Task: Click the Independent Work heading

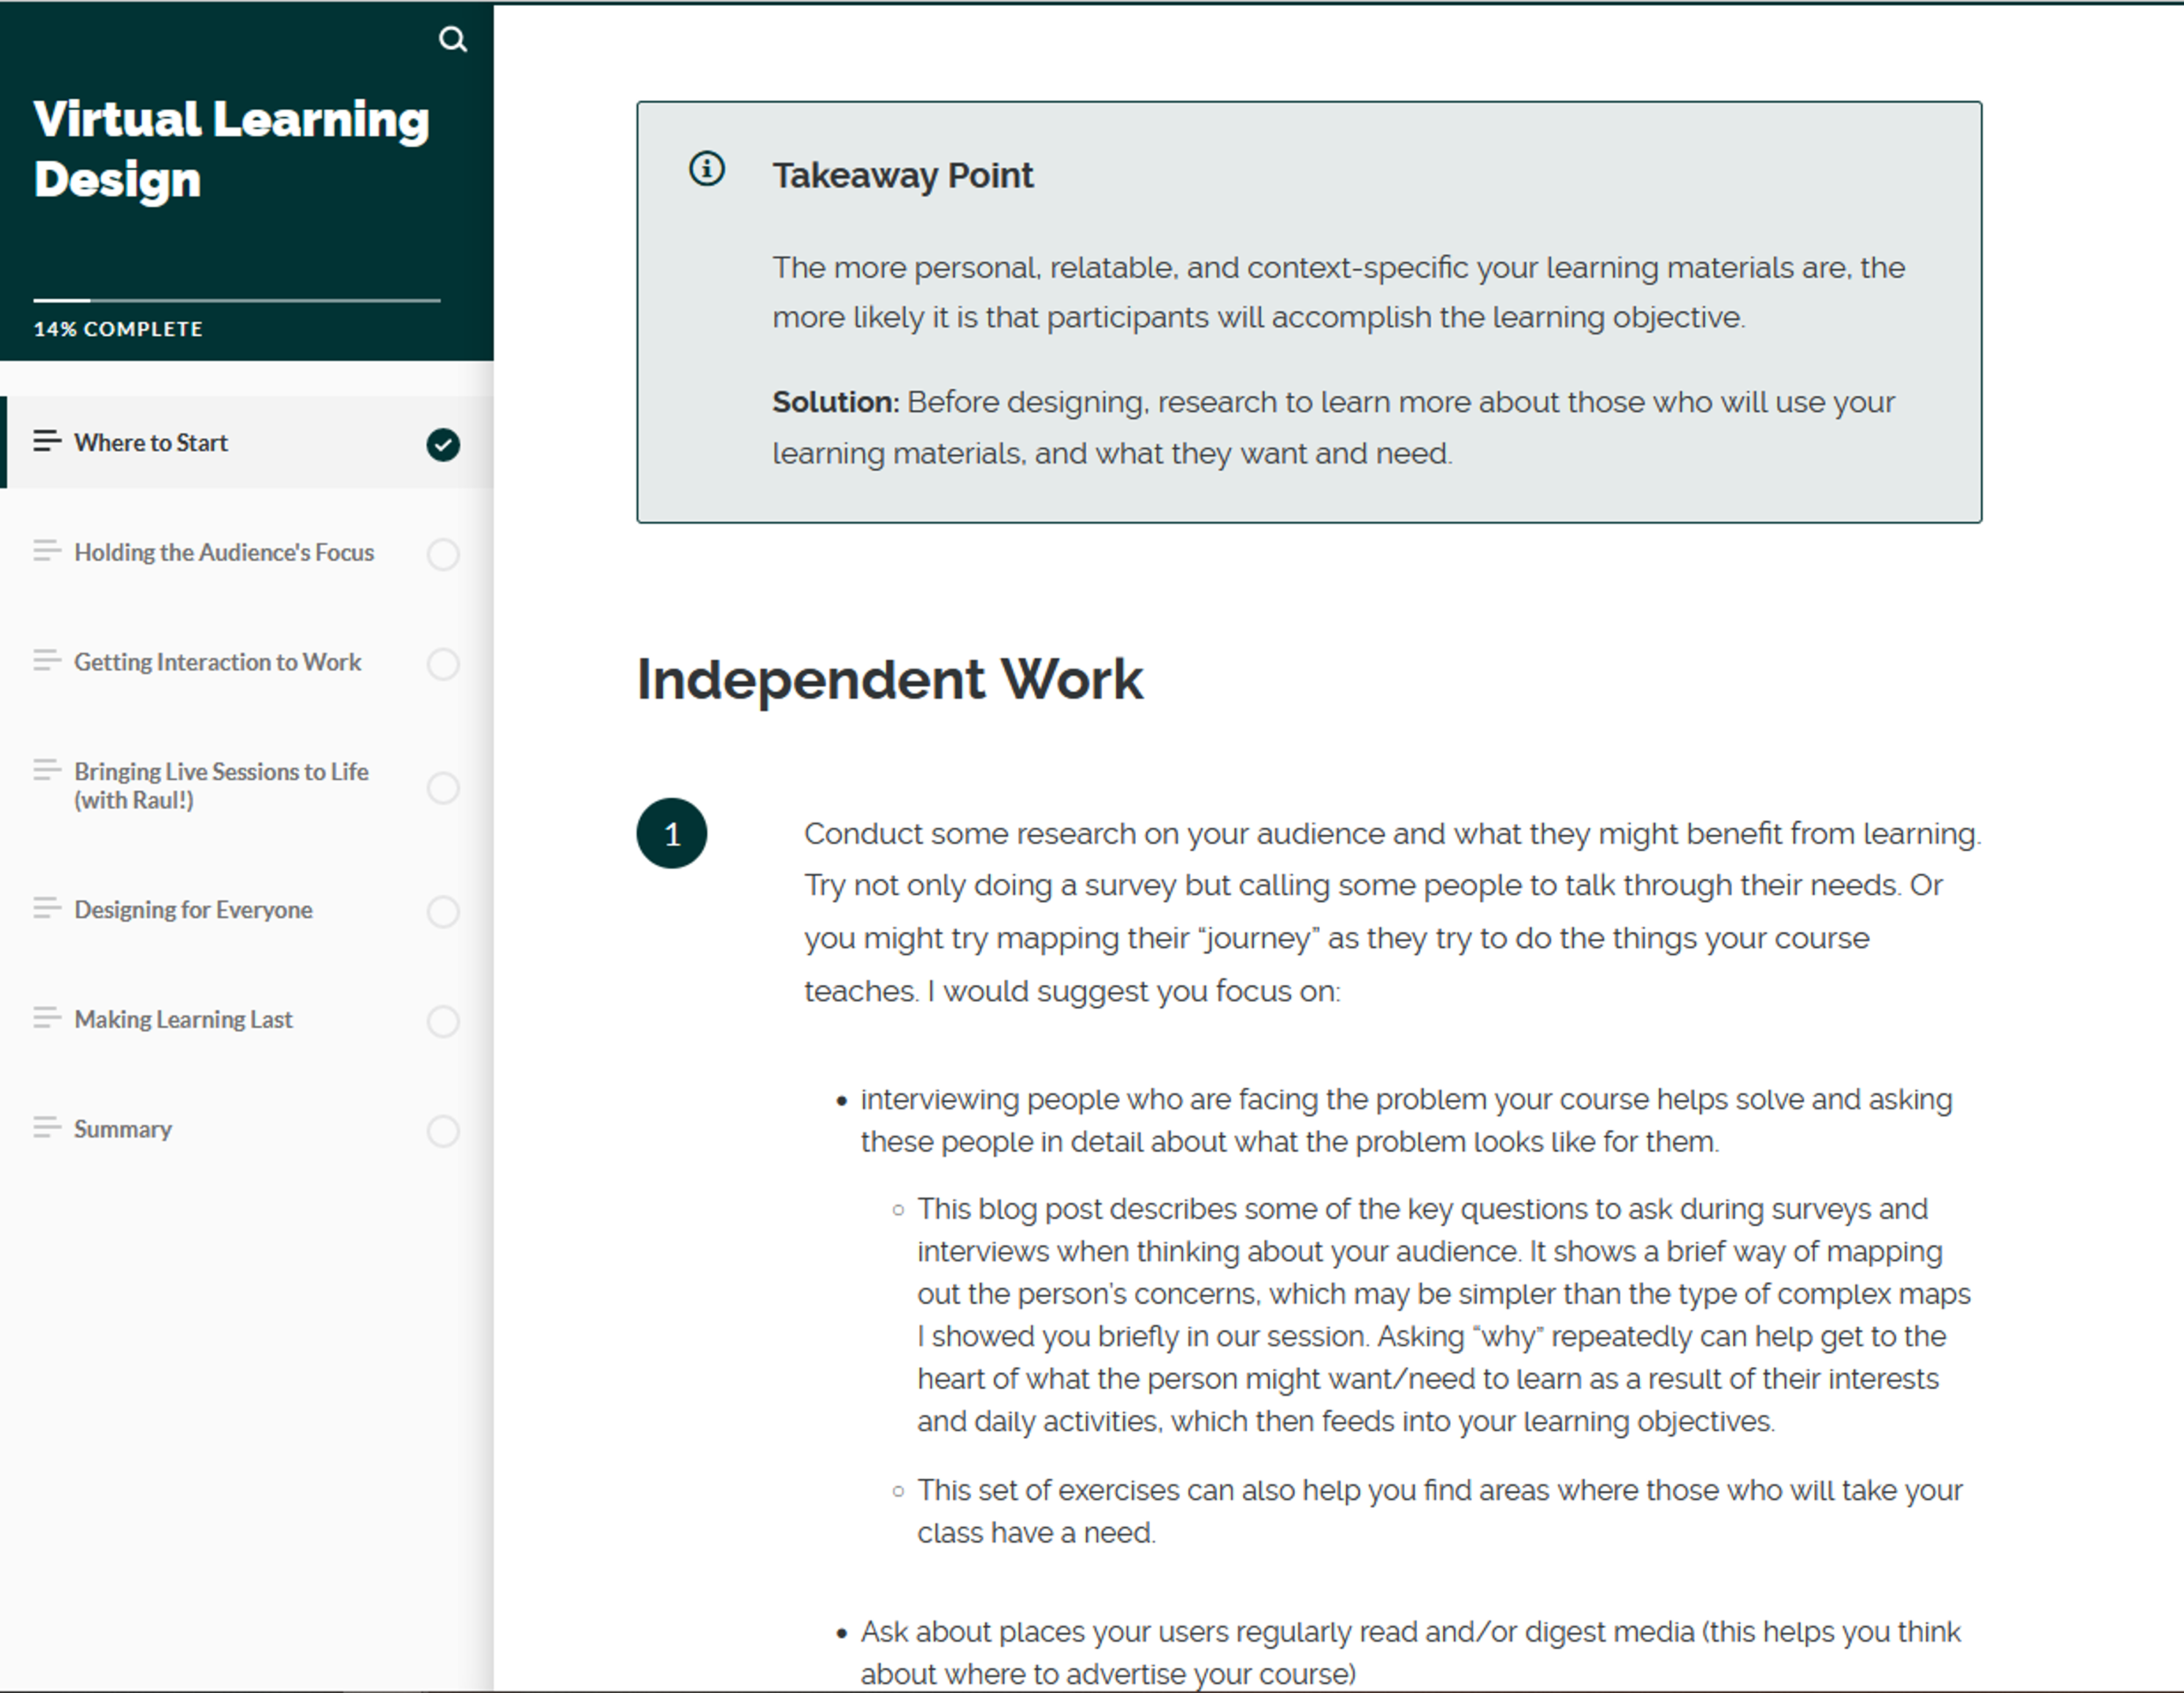Action: 889,680
